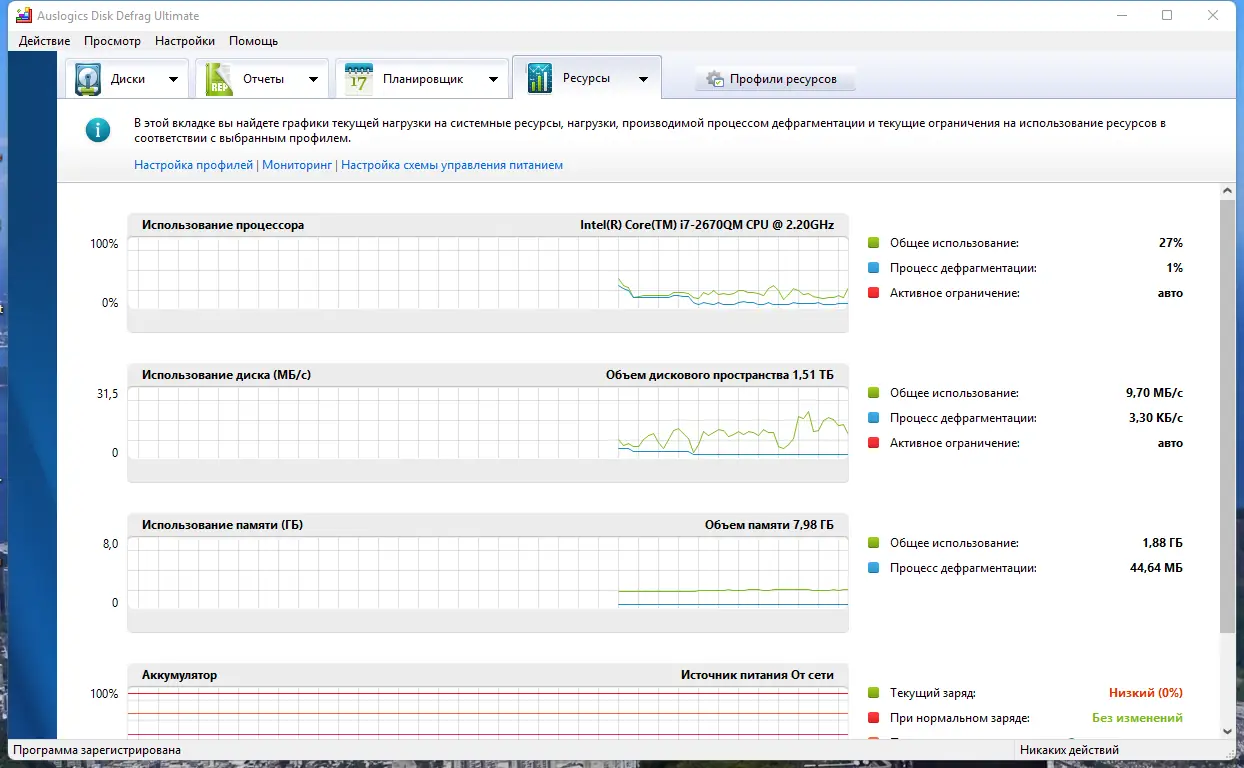The height and width of the screenshot is (768, 1244).
Task: Click the Использование процессора header
Action: click(x=223, y=225)
